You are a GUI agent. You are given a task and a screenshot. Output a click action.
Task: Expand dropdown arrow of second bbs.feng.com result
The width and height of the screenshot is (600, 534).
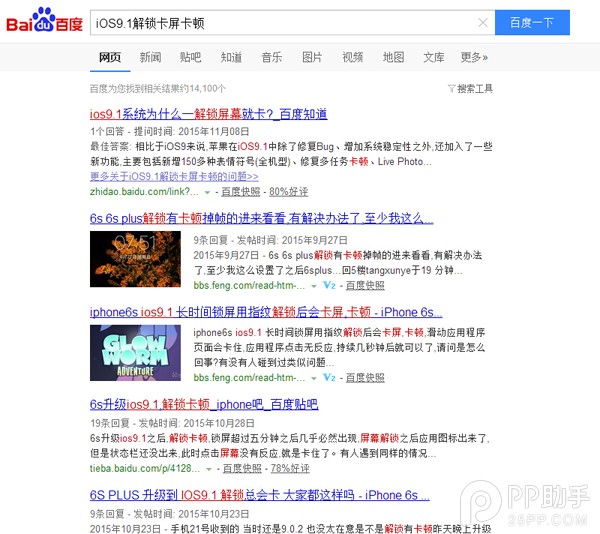[314, 378]
